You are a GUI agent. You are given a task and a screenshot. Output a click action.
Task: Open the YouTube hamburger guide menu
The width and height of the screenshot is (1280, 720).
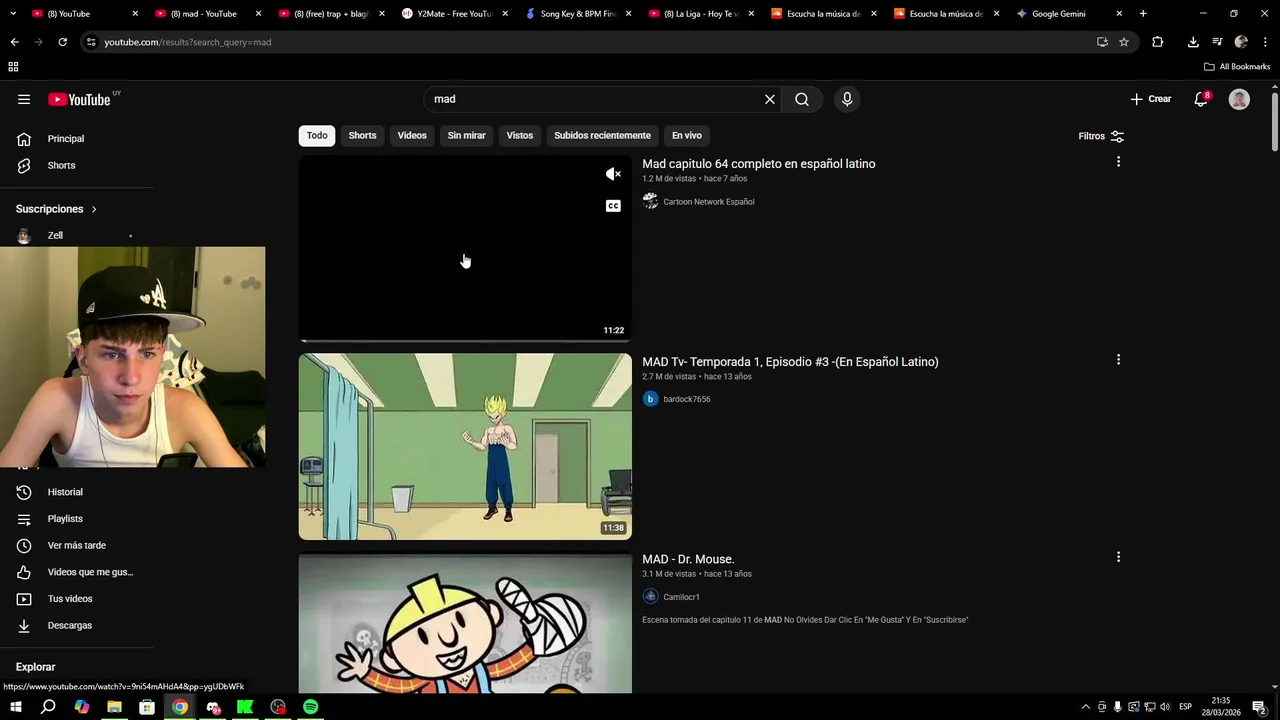24,99
